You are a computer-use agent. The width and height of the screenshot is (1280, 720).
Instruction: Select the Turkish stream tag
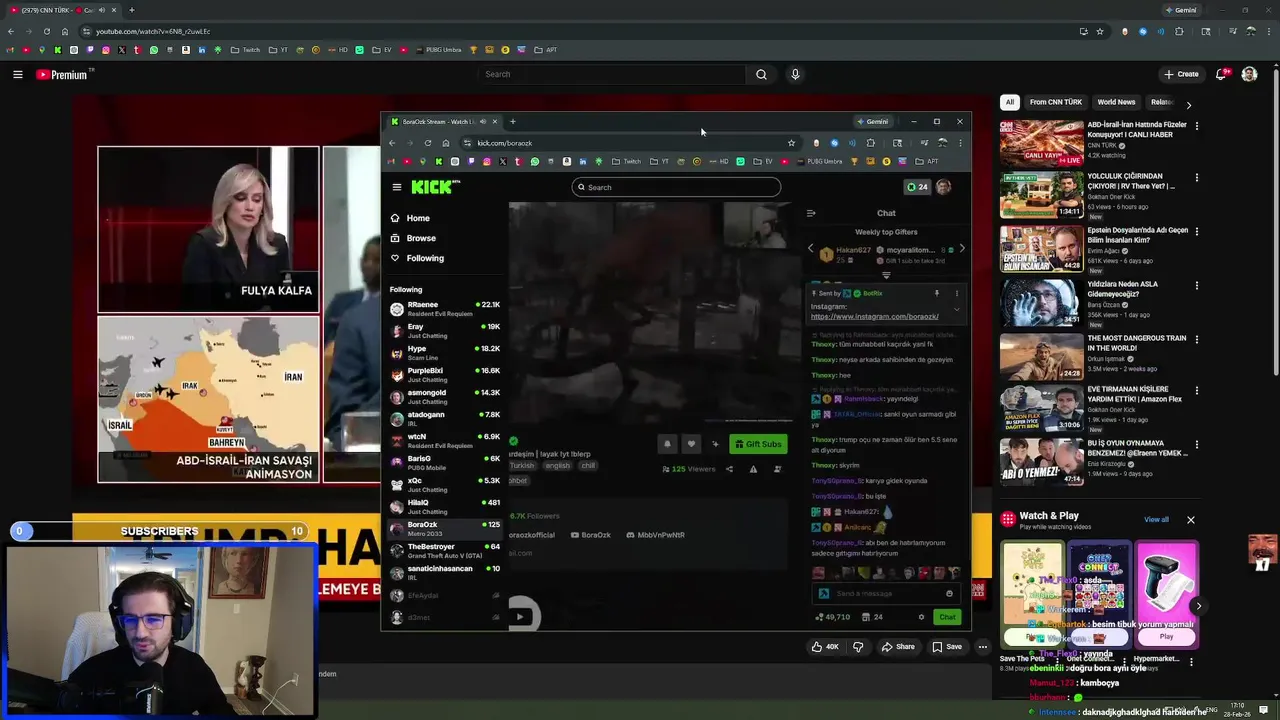coord(522,466)
